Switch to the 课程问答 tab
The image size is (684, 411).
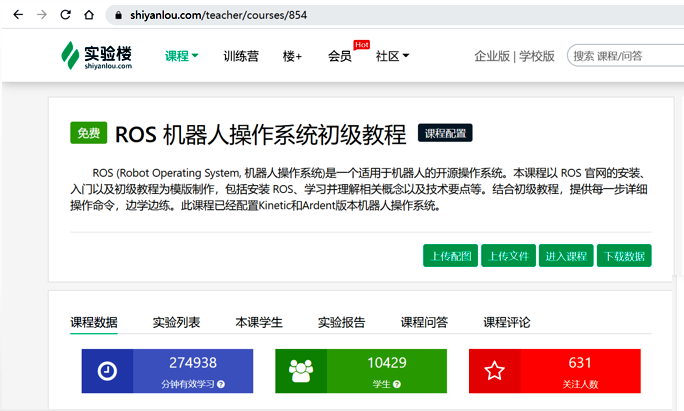(x=424, y=322)
